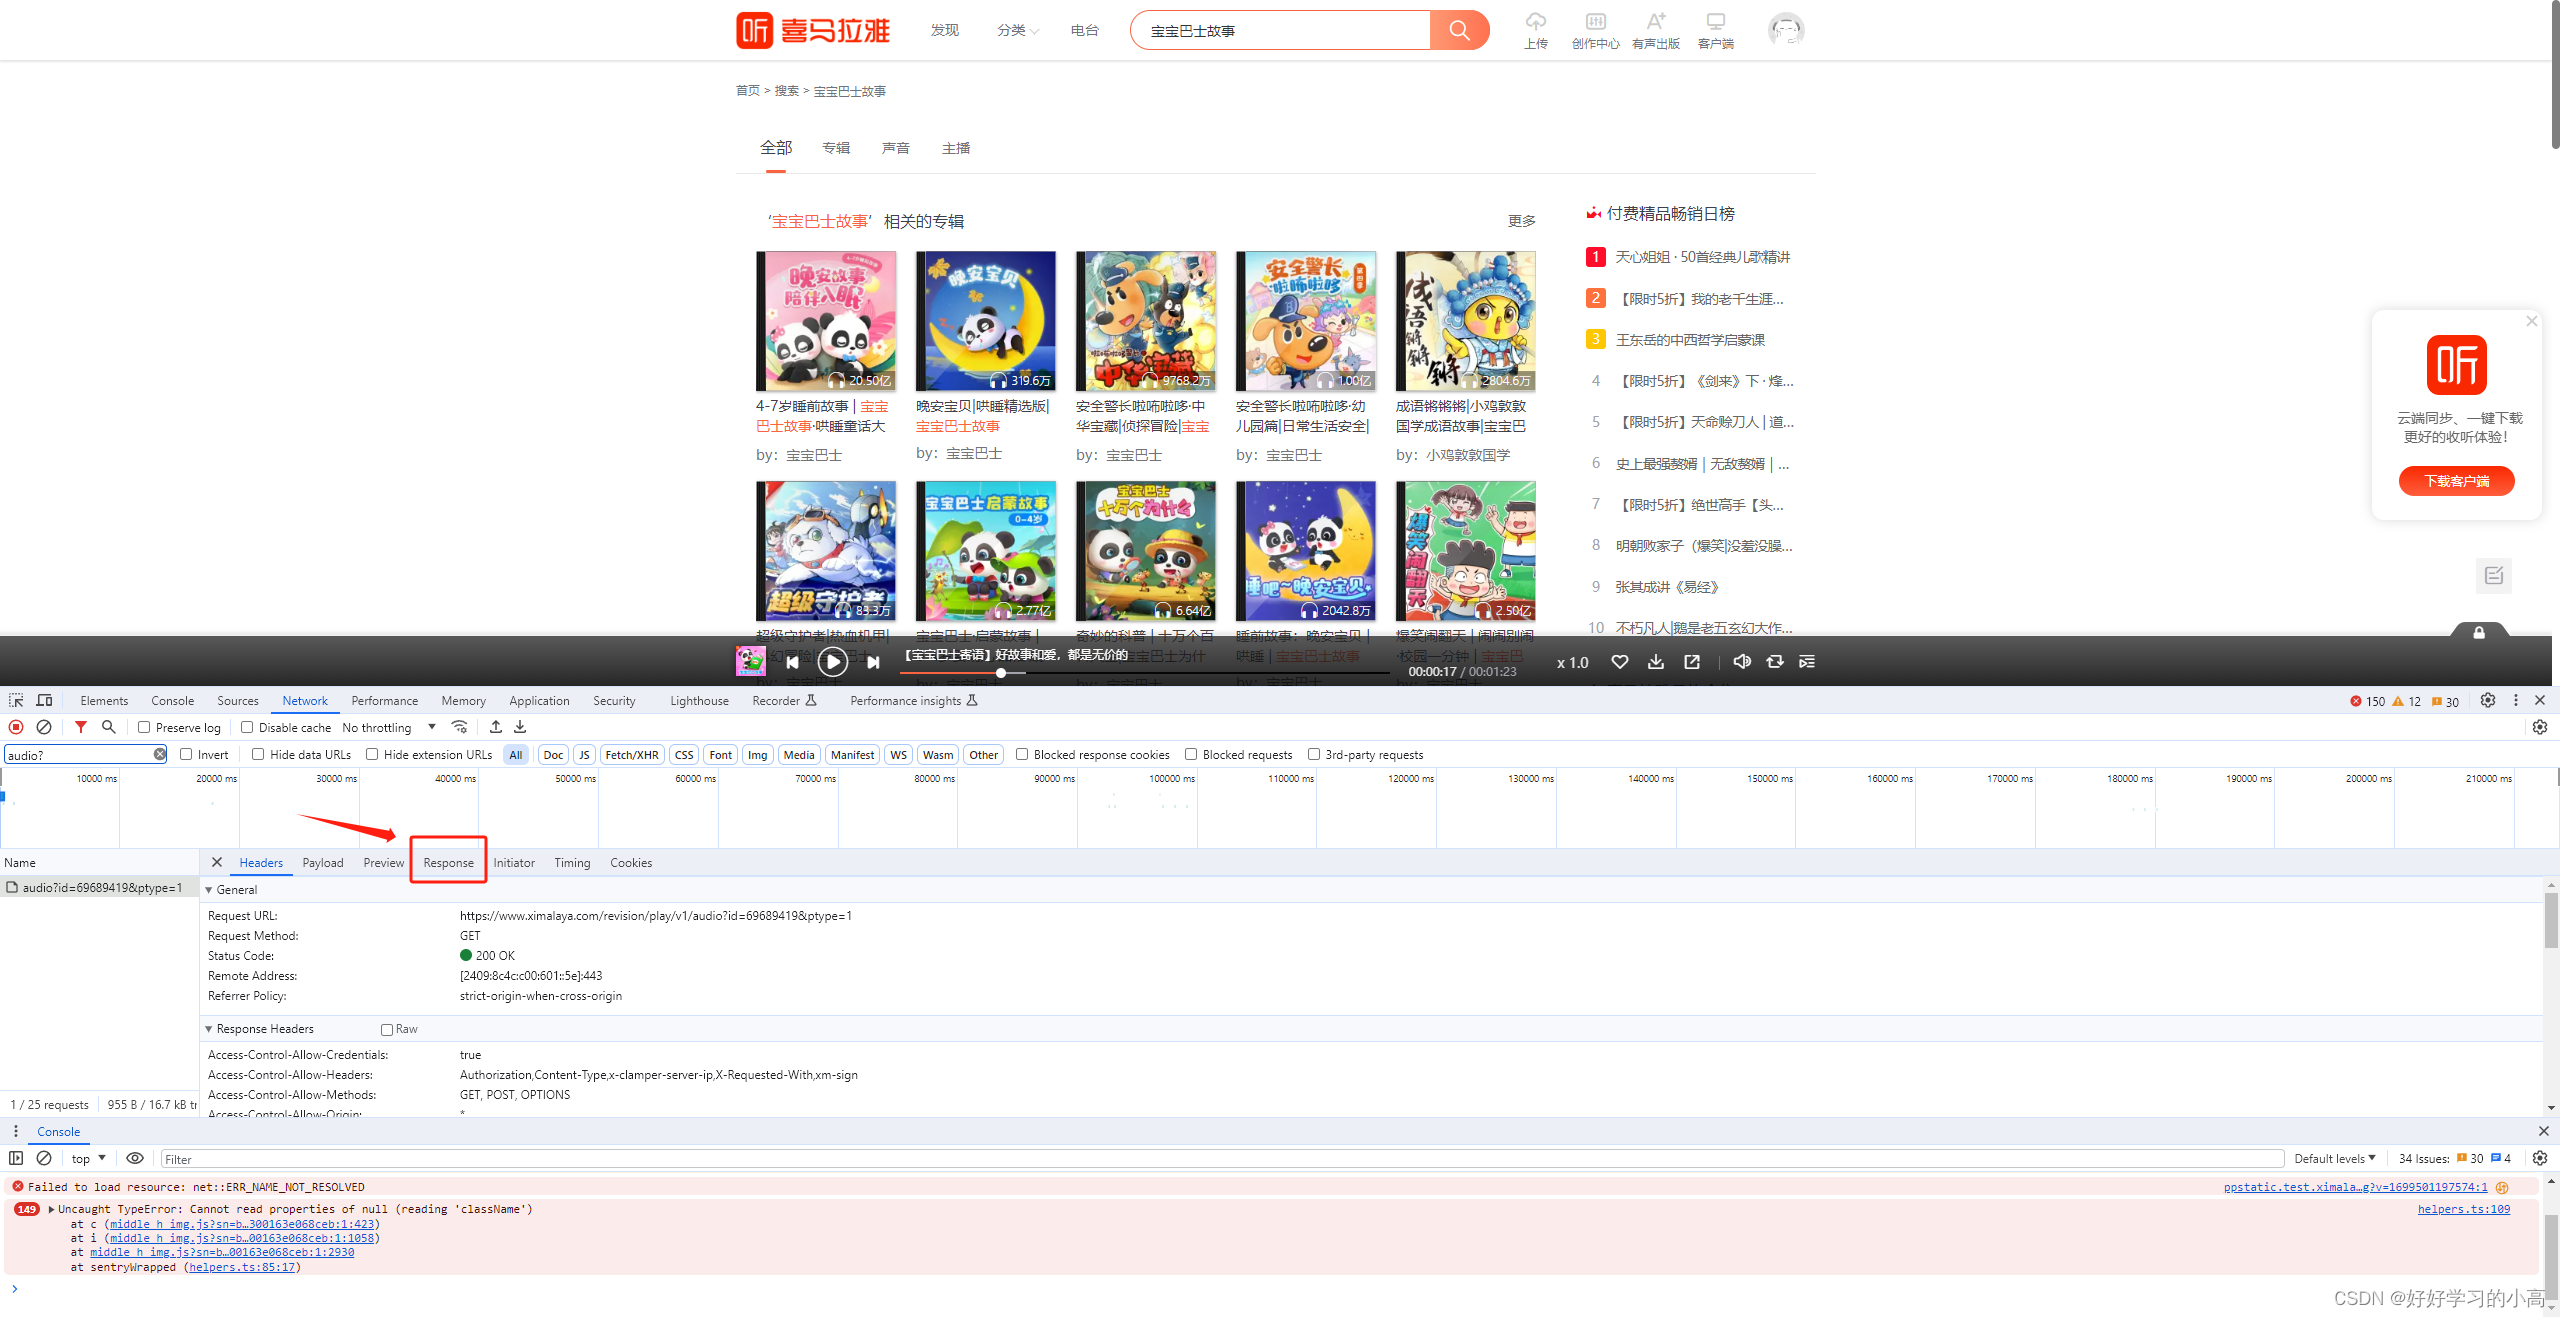
Task: Click the heart favorite icon in player
Action: point(1620,662)
